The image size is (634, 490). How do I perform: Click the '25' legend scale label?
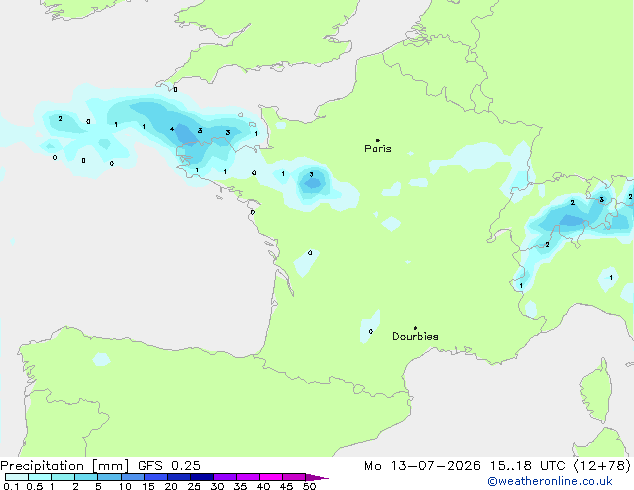pos(194,486)
